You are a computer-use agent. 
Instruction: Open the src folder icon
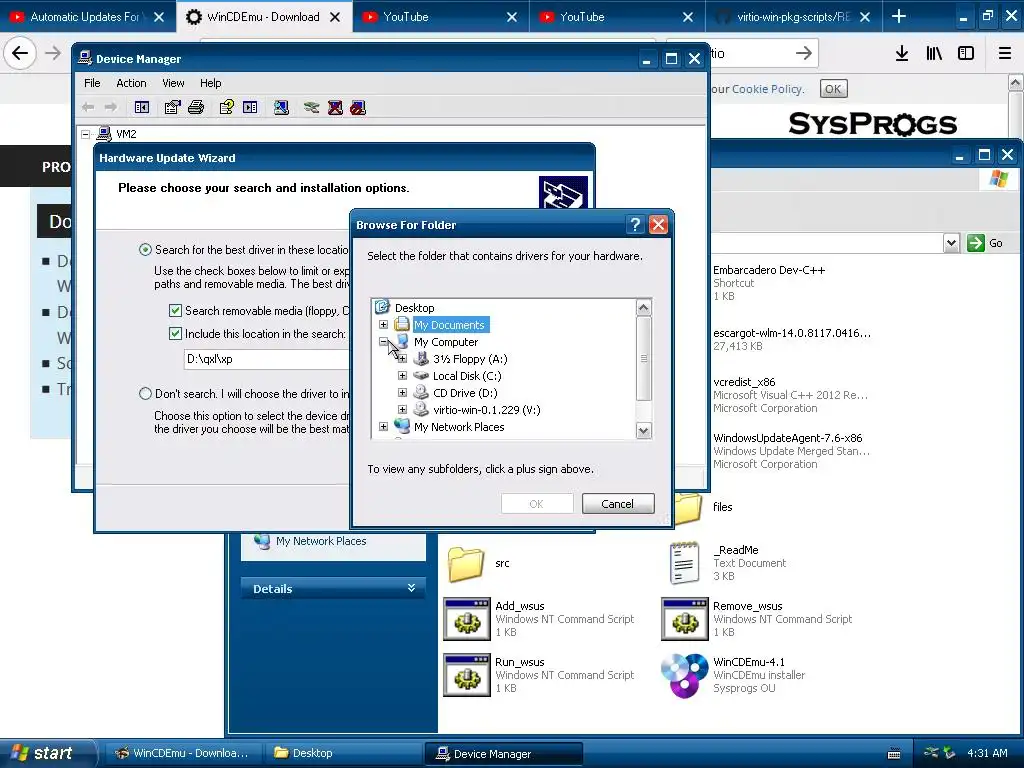[466, 564]
